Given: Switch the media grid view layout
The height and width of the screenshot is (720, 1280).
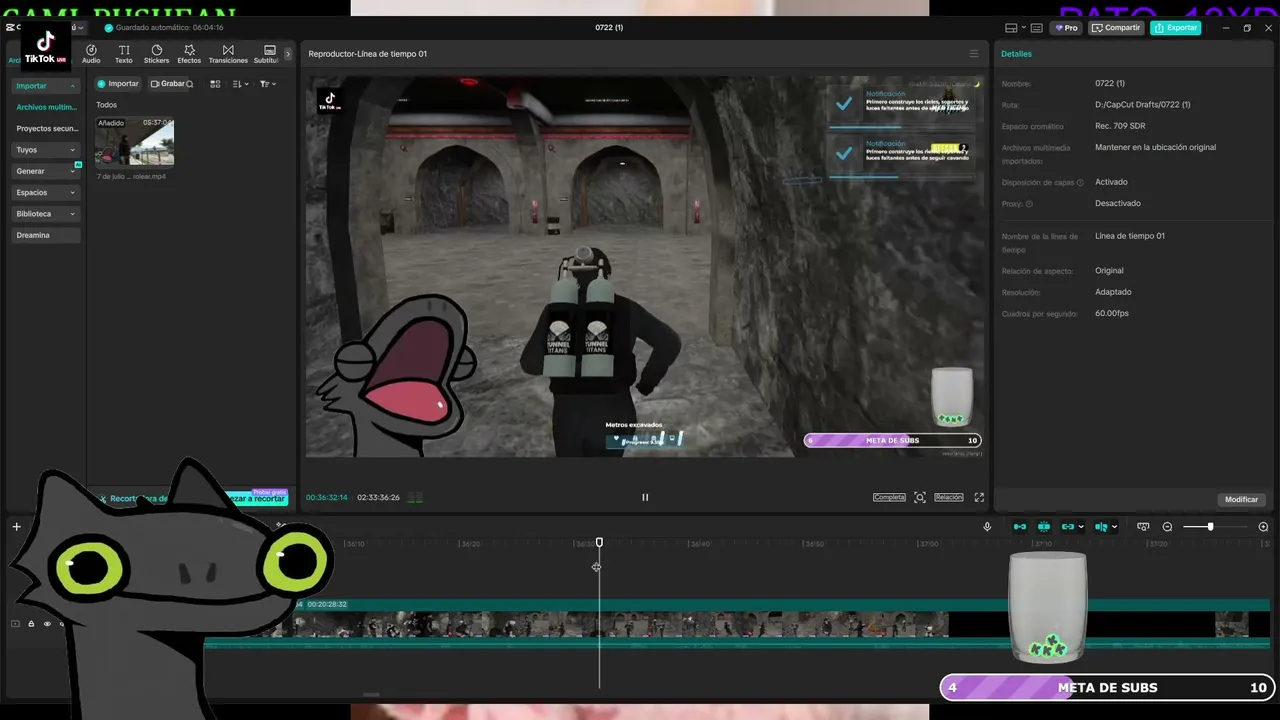Looking at the screenshot, I should coord(215,84).
